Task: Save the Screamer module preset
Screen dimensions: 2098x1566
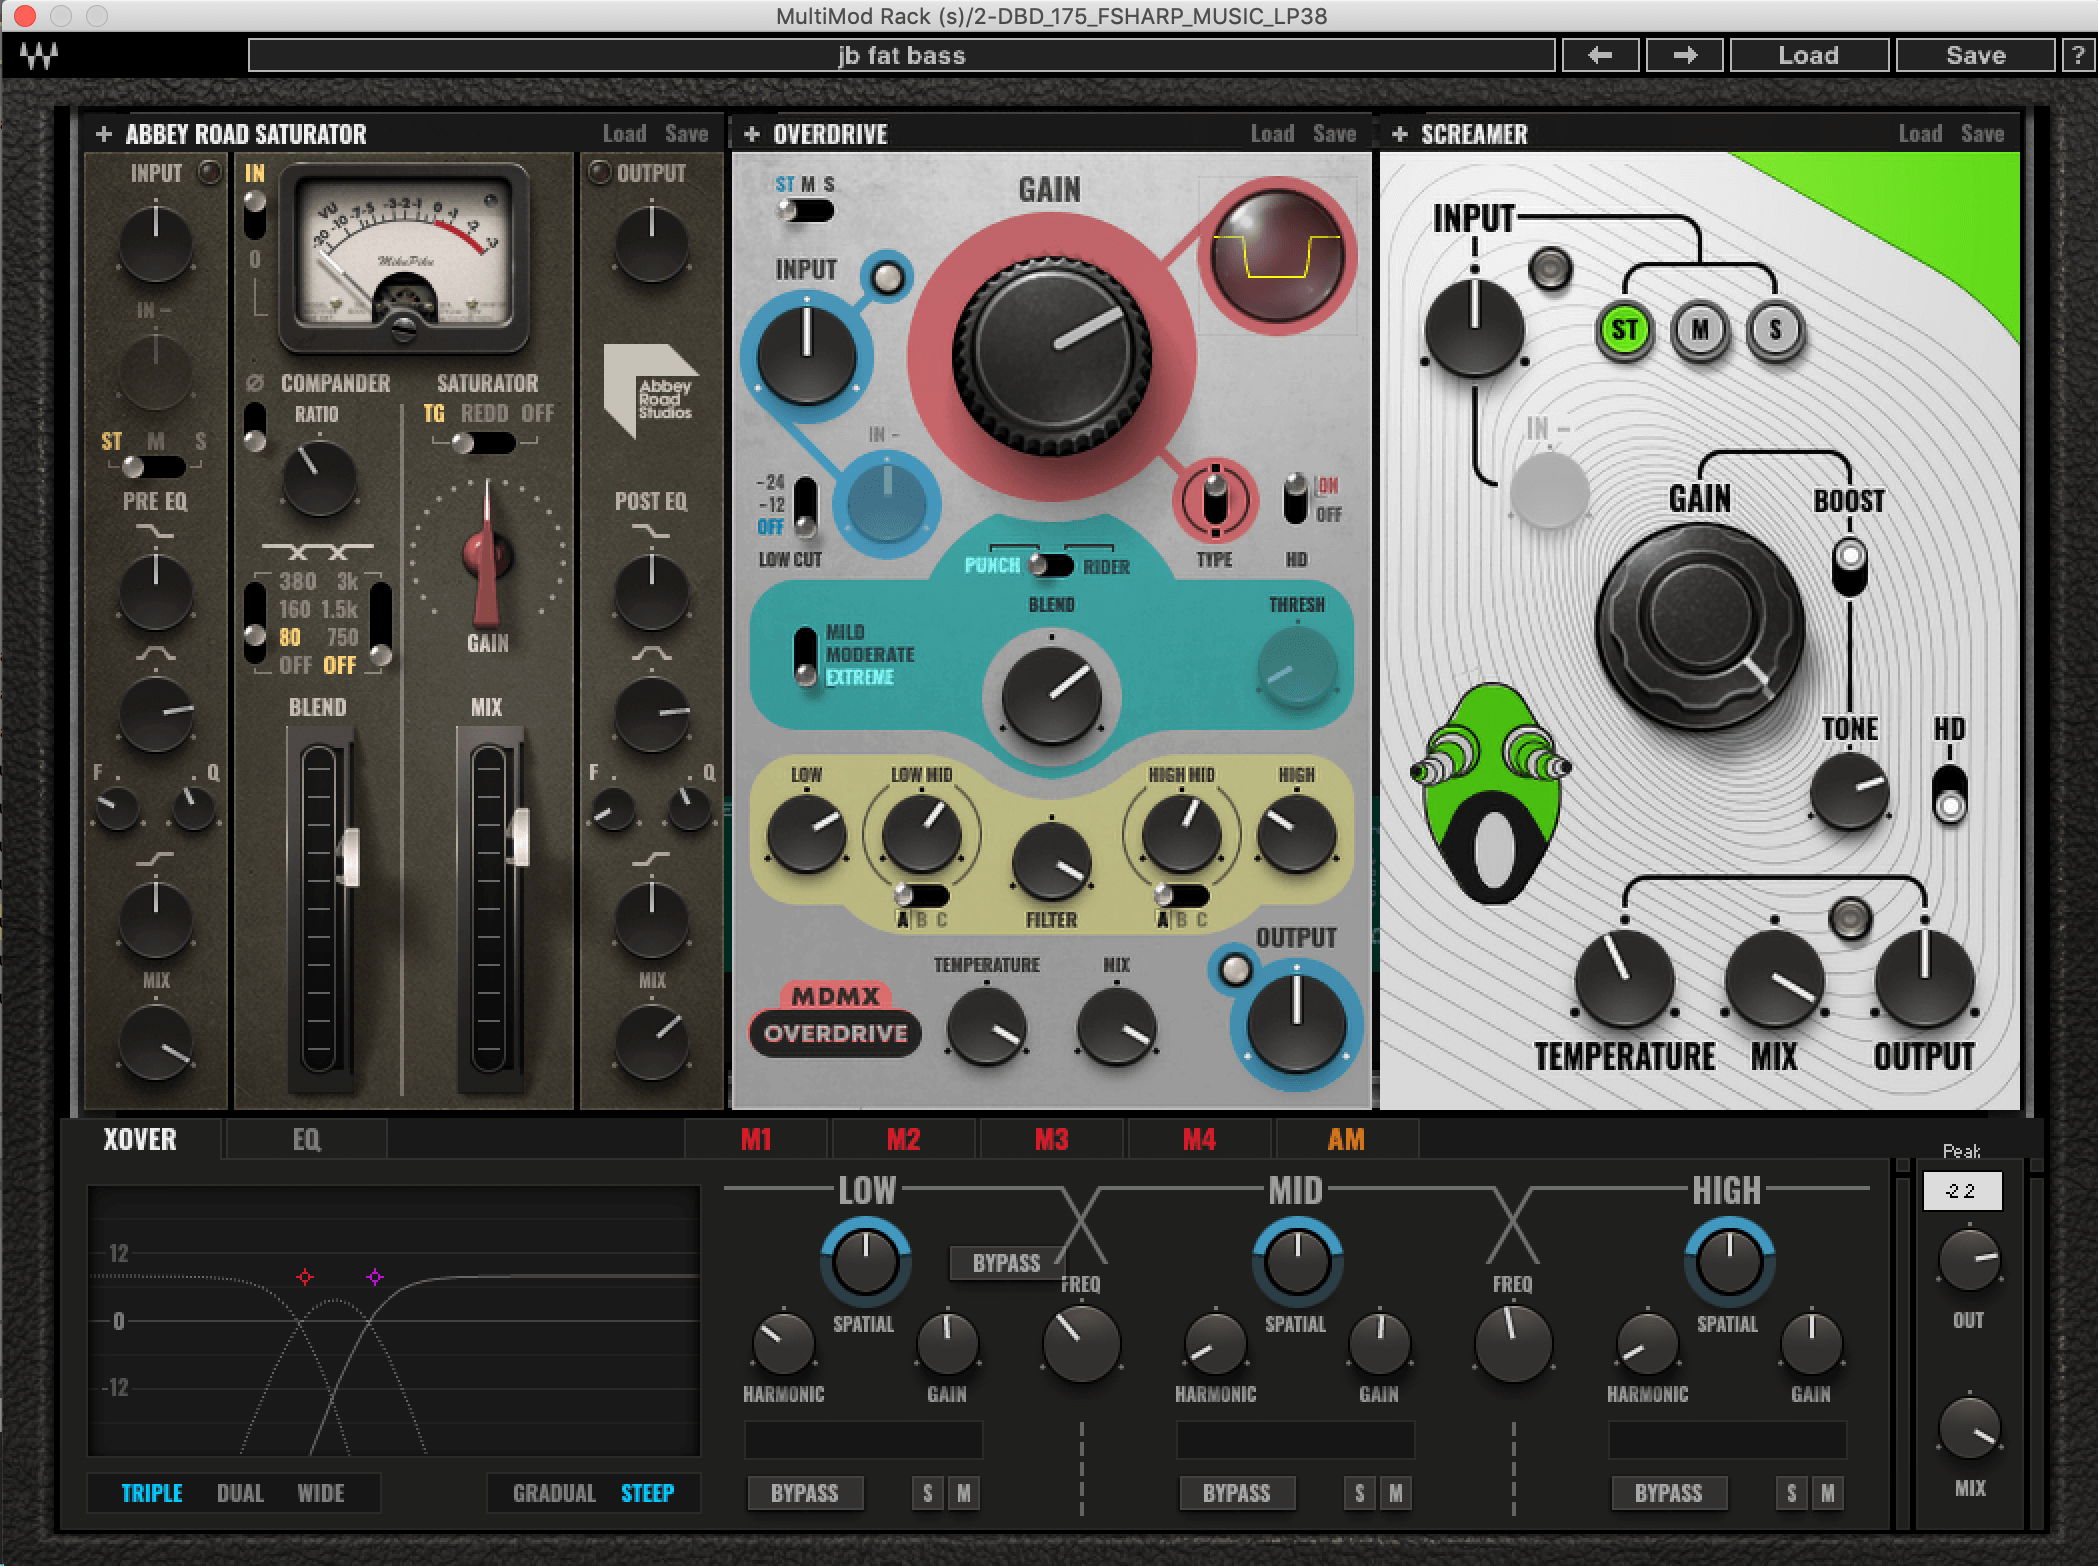Action: click(1982, 134)
